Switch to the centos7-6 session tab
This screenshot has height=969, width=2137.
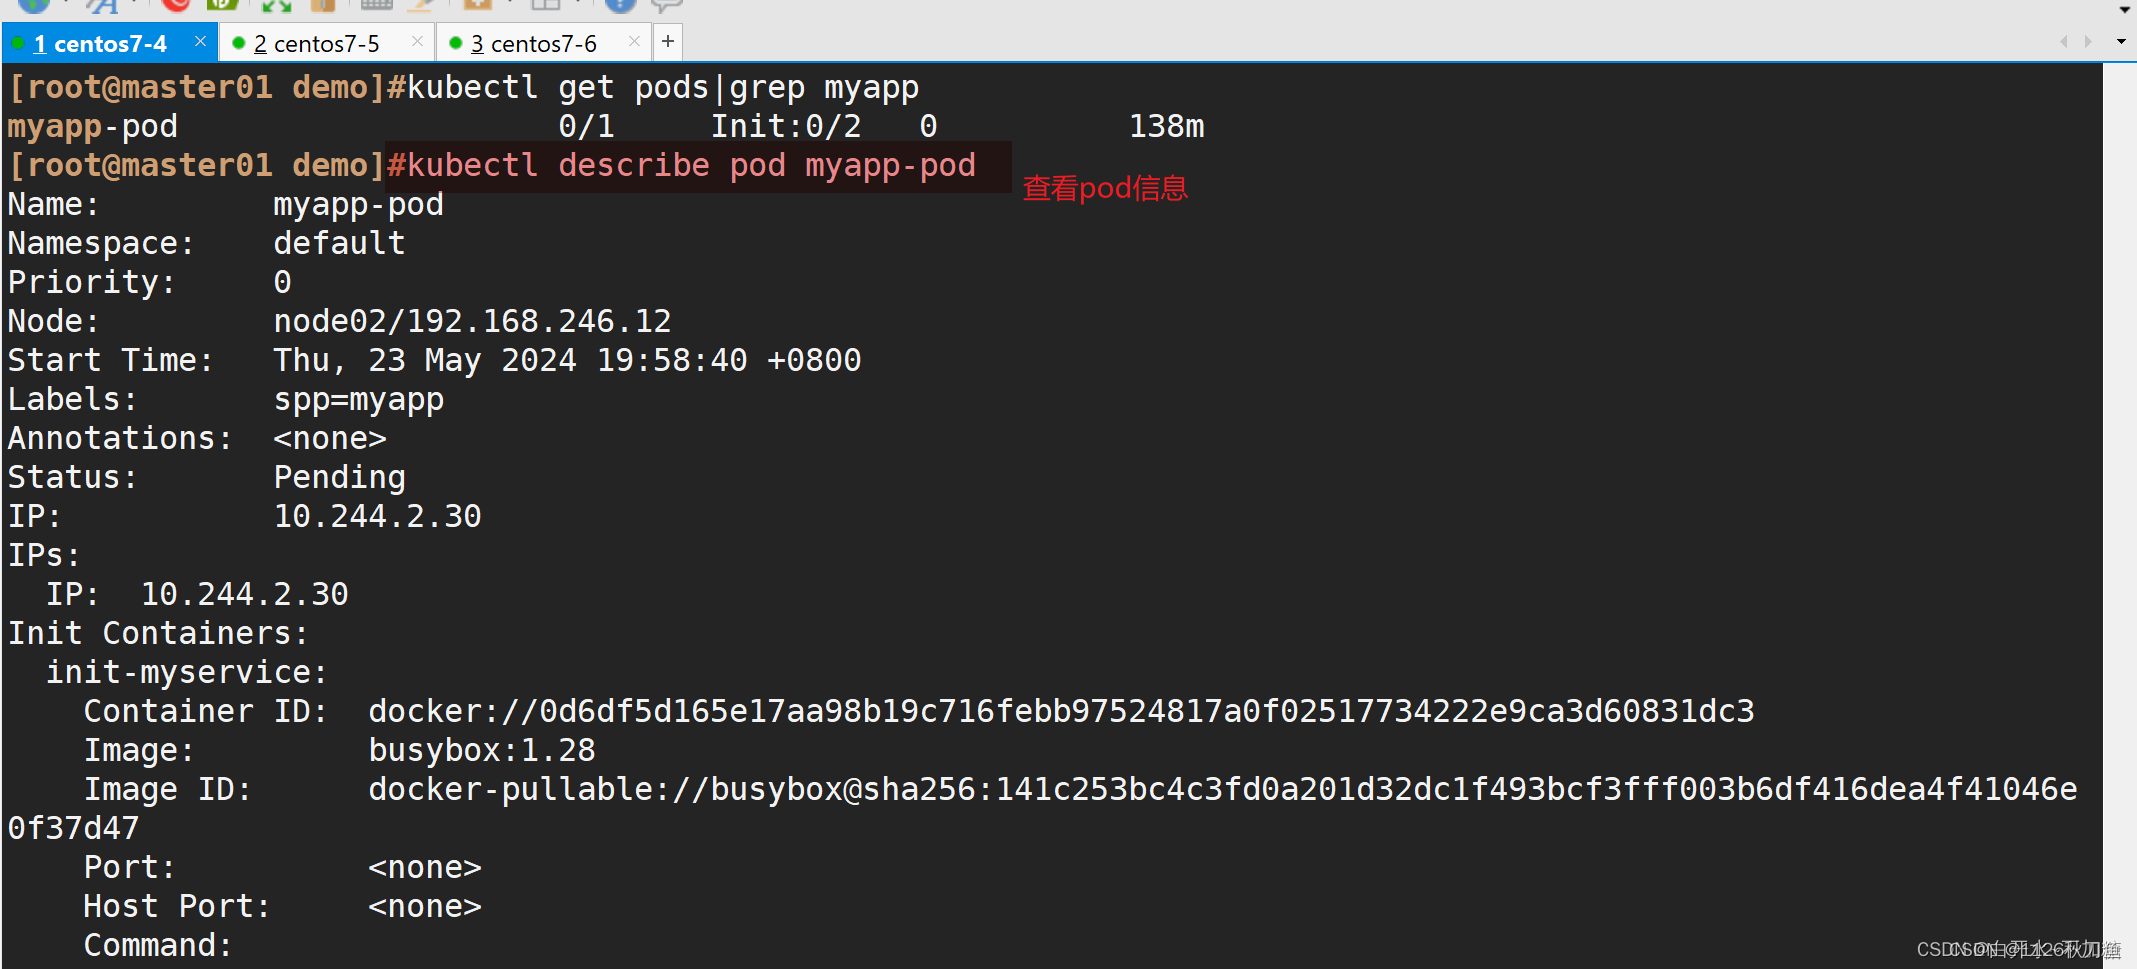tap(533, 44)
